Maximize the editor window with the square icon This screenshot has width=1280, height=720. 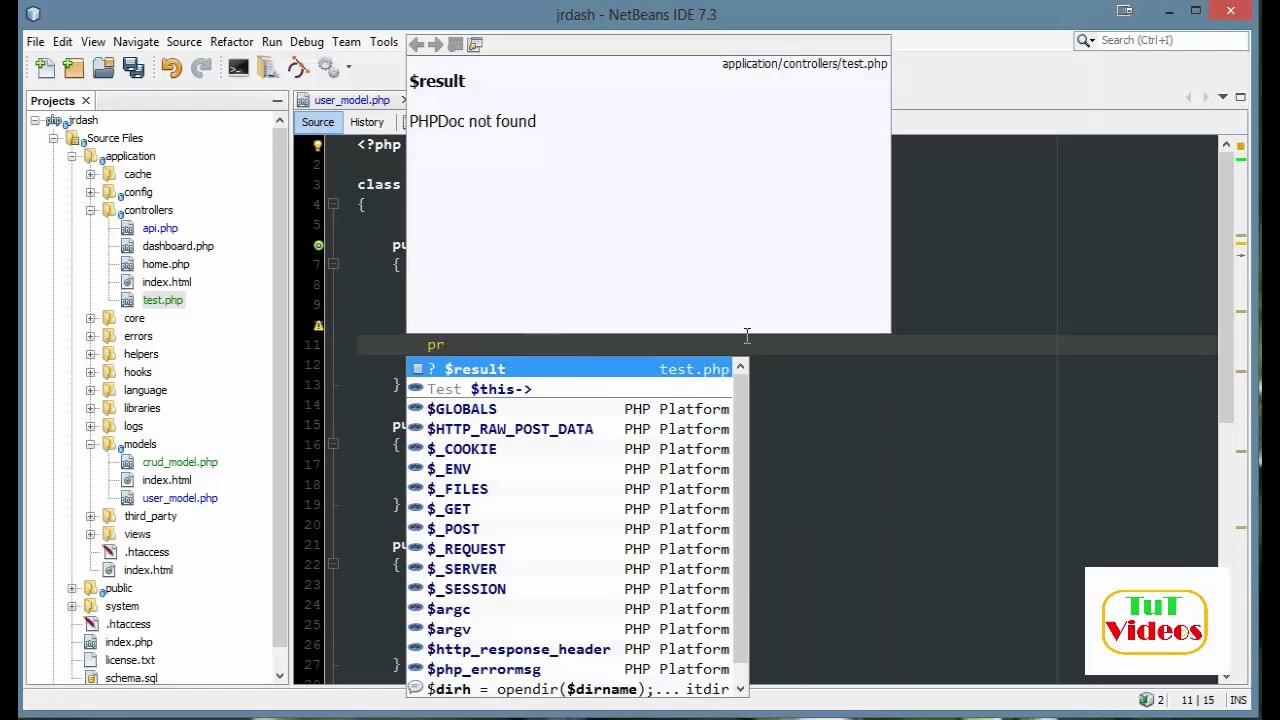pos(1240,97)
